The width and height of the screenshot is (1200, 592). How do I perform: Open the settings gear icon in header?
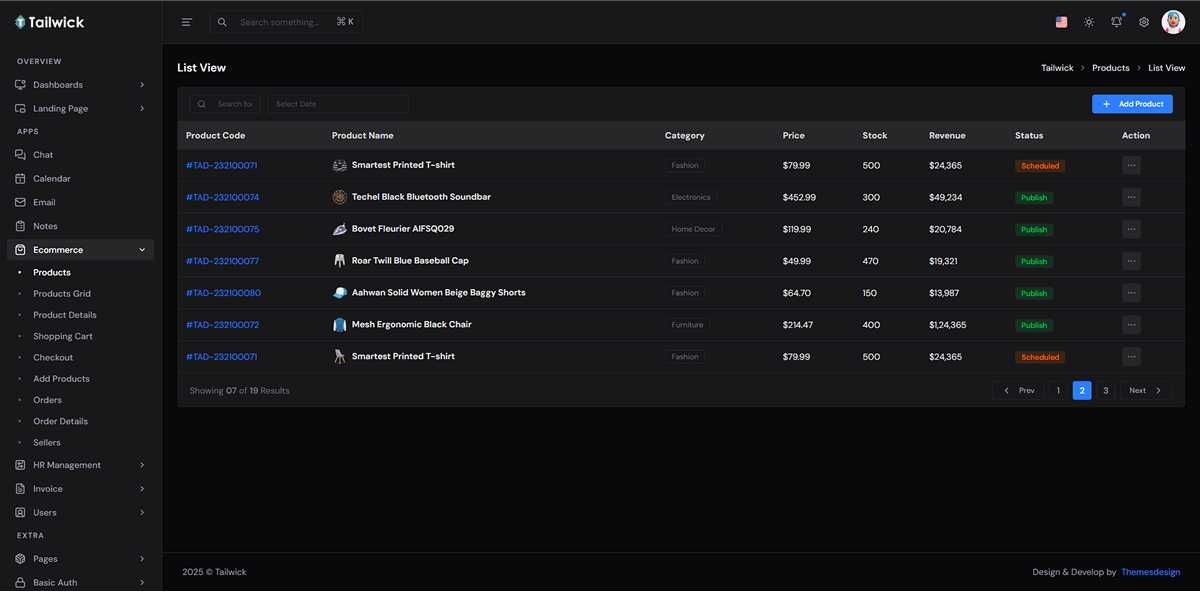[x=1144, y=22]
